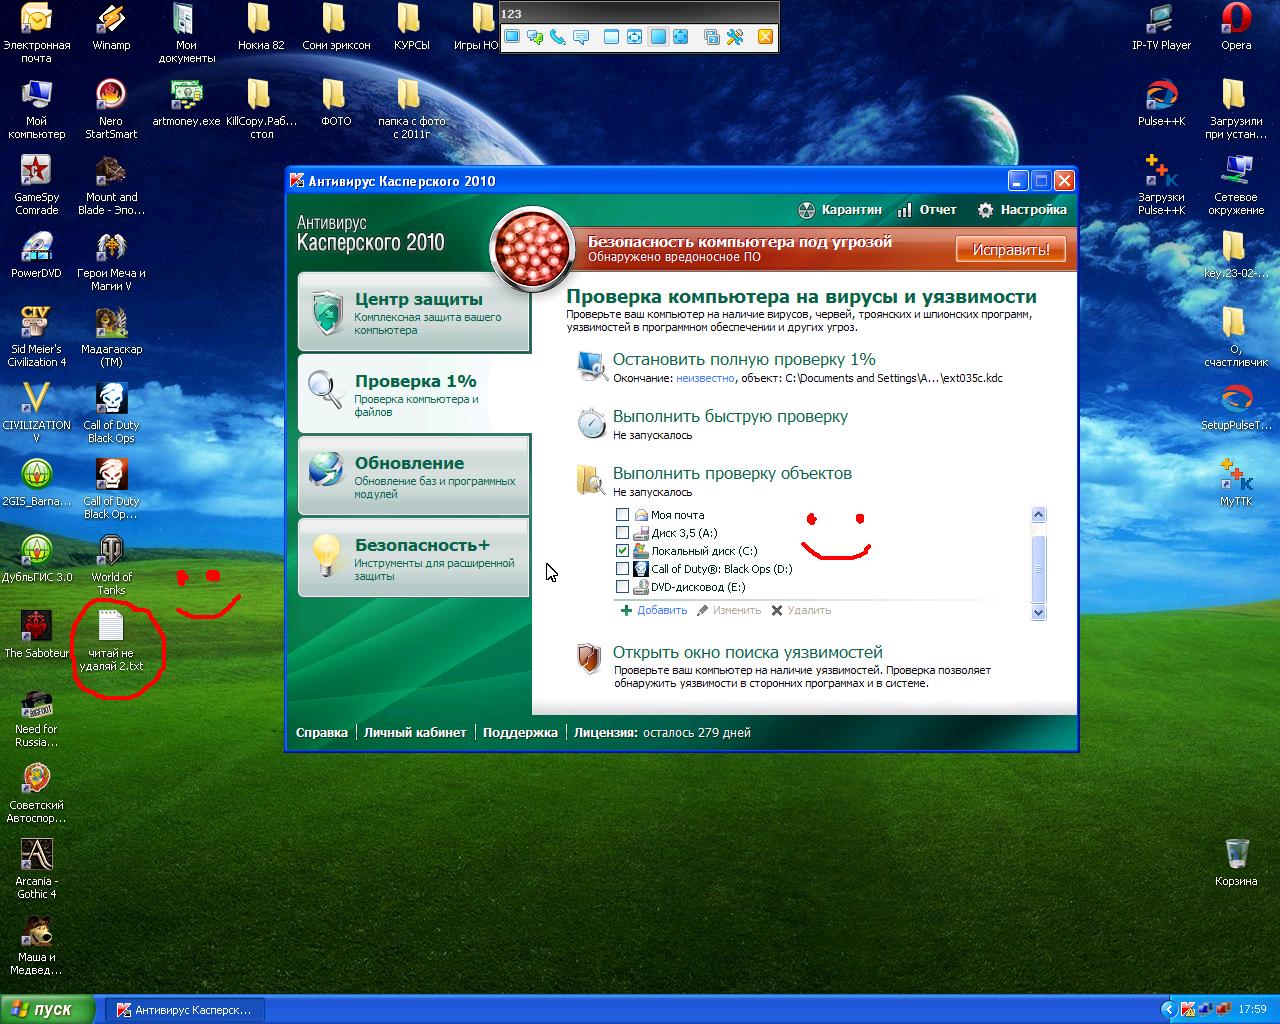Click the scan list scroll up arrow
Screen dimensions: 1280x1024
(1038, 515)
